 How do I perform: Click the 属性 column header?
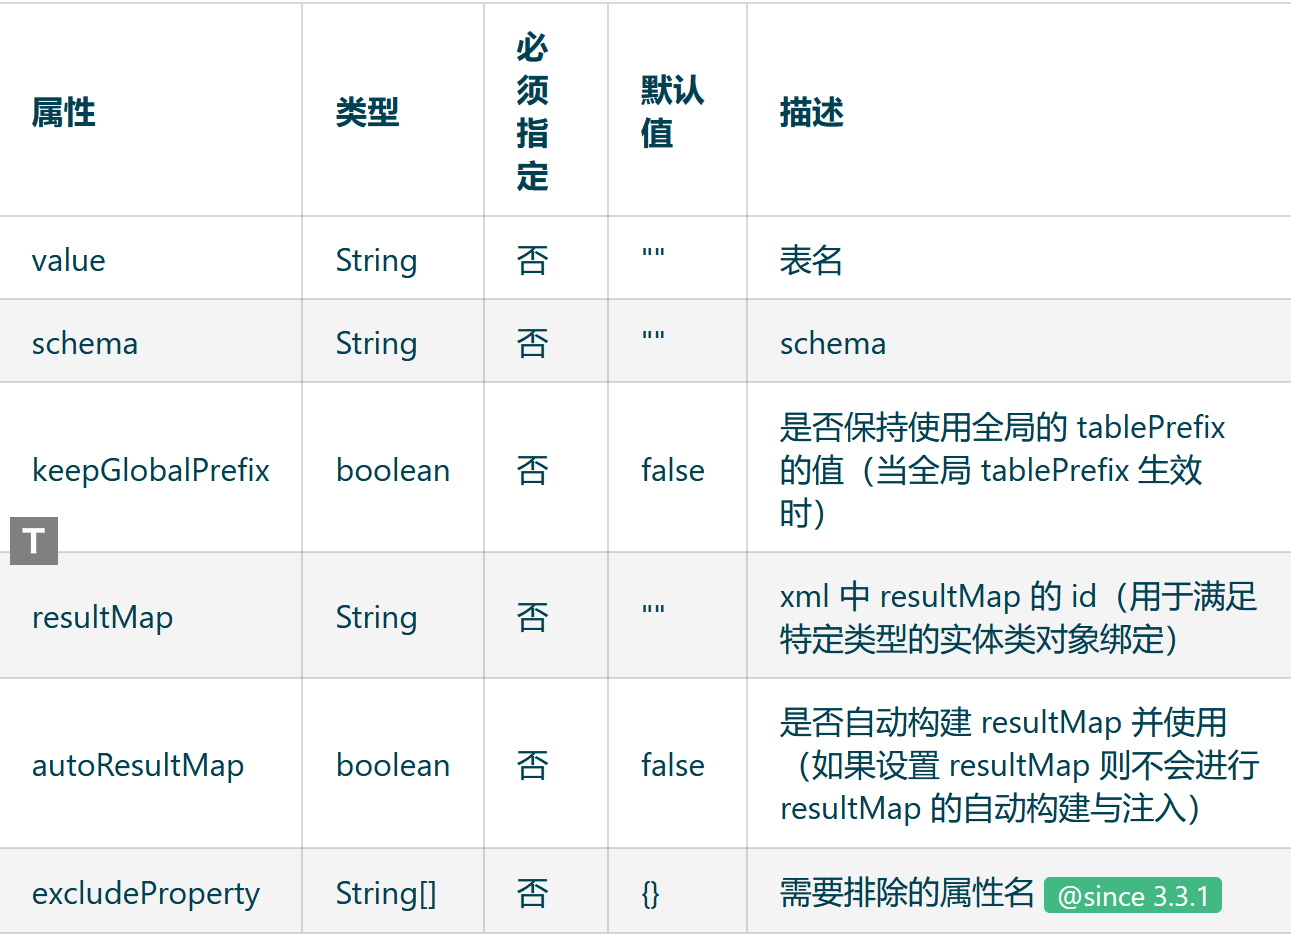click(x=64, y=112)
